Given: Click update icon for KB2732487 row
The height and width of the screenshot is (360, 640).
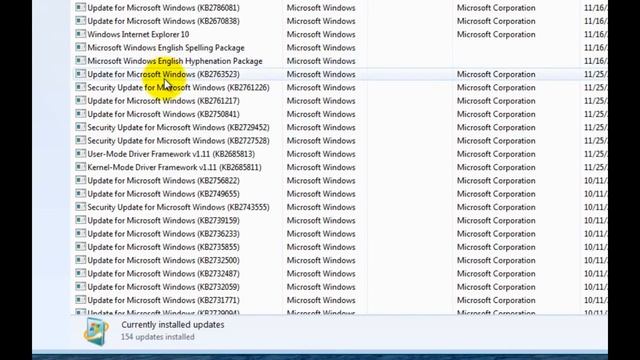Looking at the screenshot, I should coord(80,273).
